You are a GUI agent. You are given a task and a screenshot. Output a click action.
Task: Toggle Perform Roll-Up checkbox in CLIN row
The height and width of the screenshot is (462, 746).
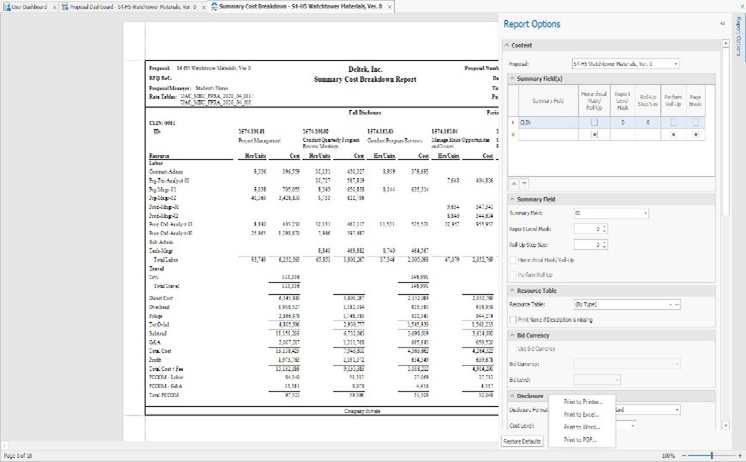(x=673, y=122)
